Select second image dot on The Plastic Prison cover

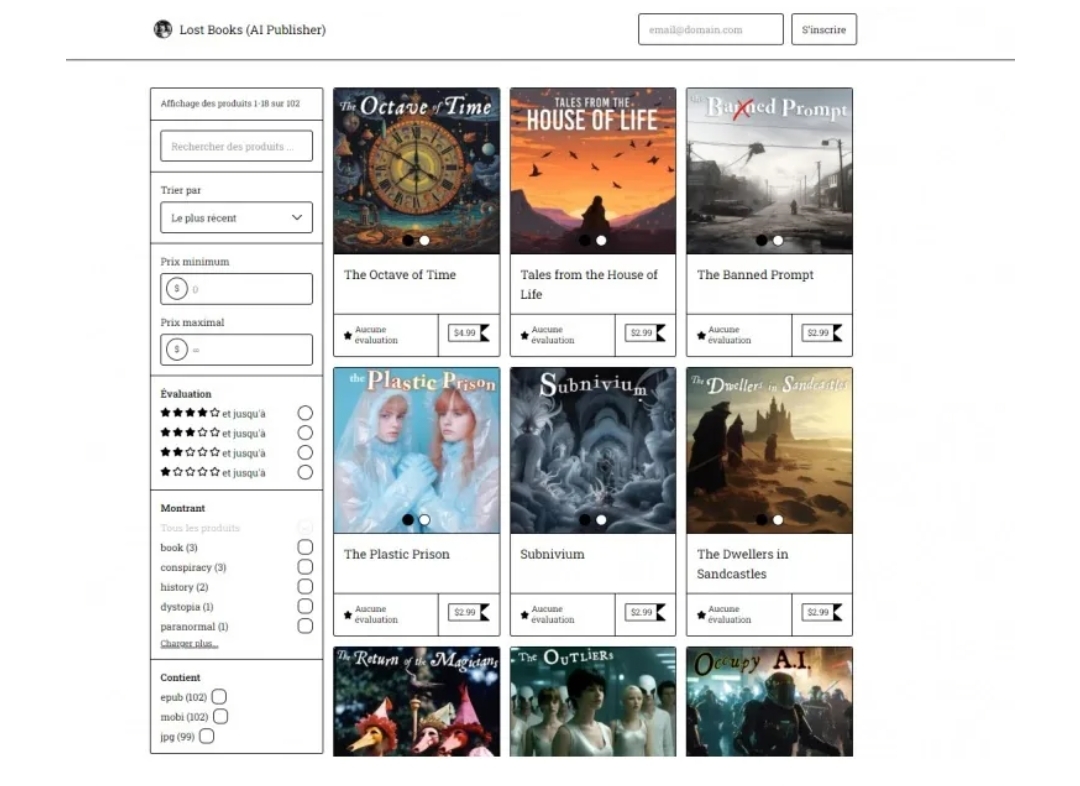point(425,520)
